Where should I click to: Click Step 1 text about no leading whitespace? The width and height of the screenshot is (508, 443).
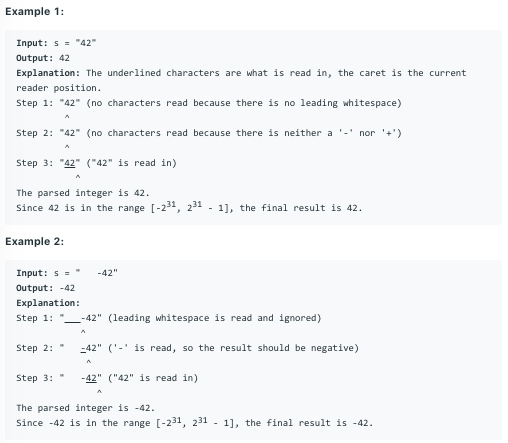click(209, 103)
